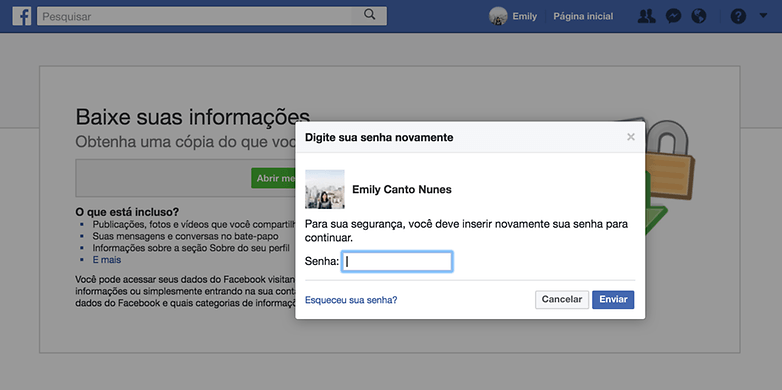Viewport: 782px width, 390px height.
Task: Click the Enviar button
Action: (x=613, y=300)
